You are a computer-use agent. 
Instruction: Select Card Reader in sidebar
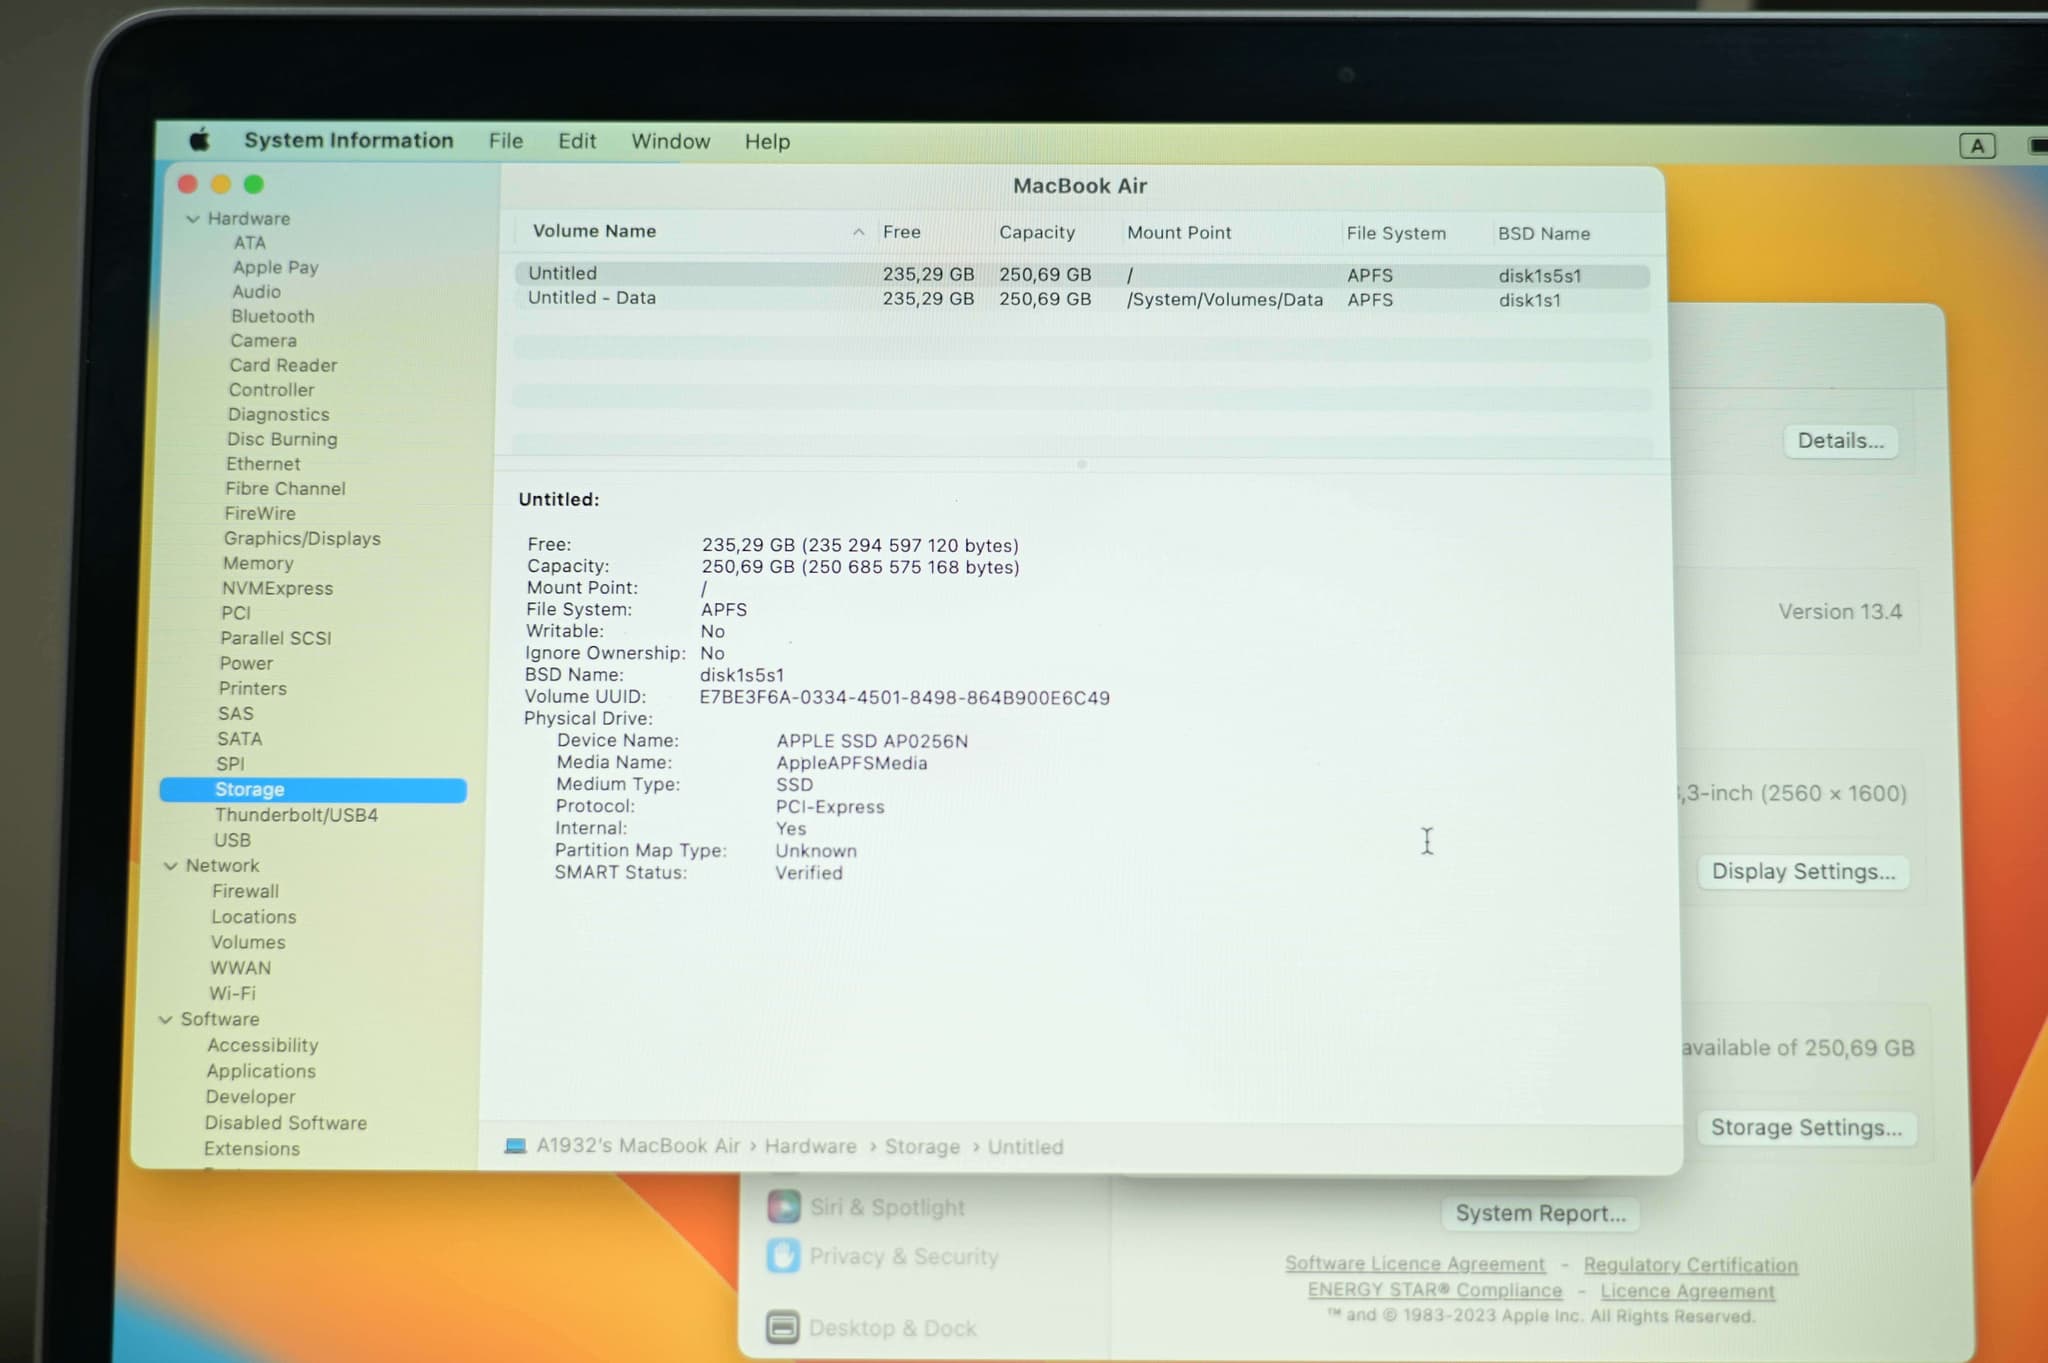[x=283, y=366]
